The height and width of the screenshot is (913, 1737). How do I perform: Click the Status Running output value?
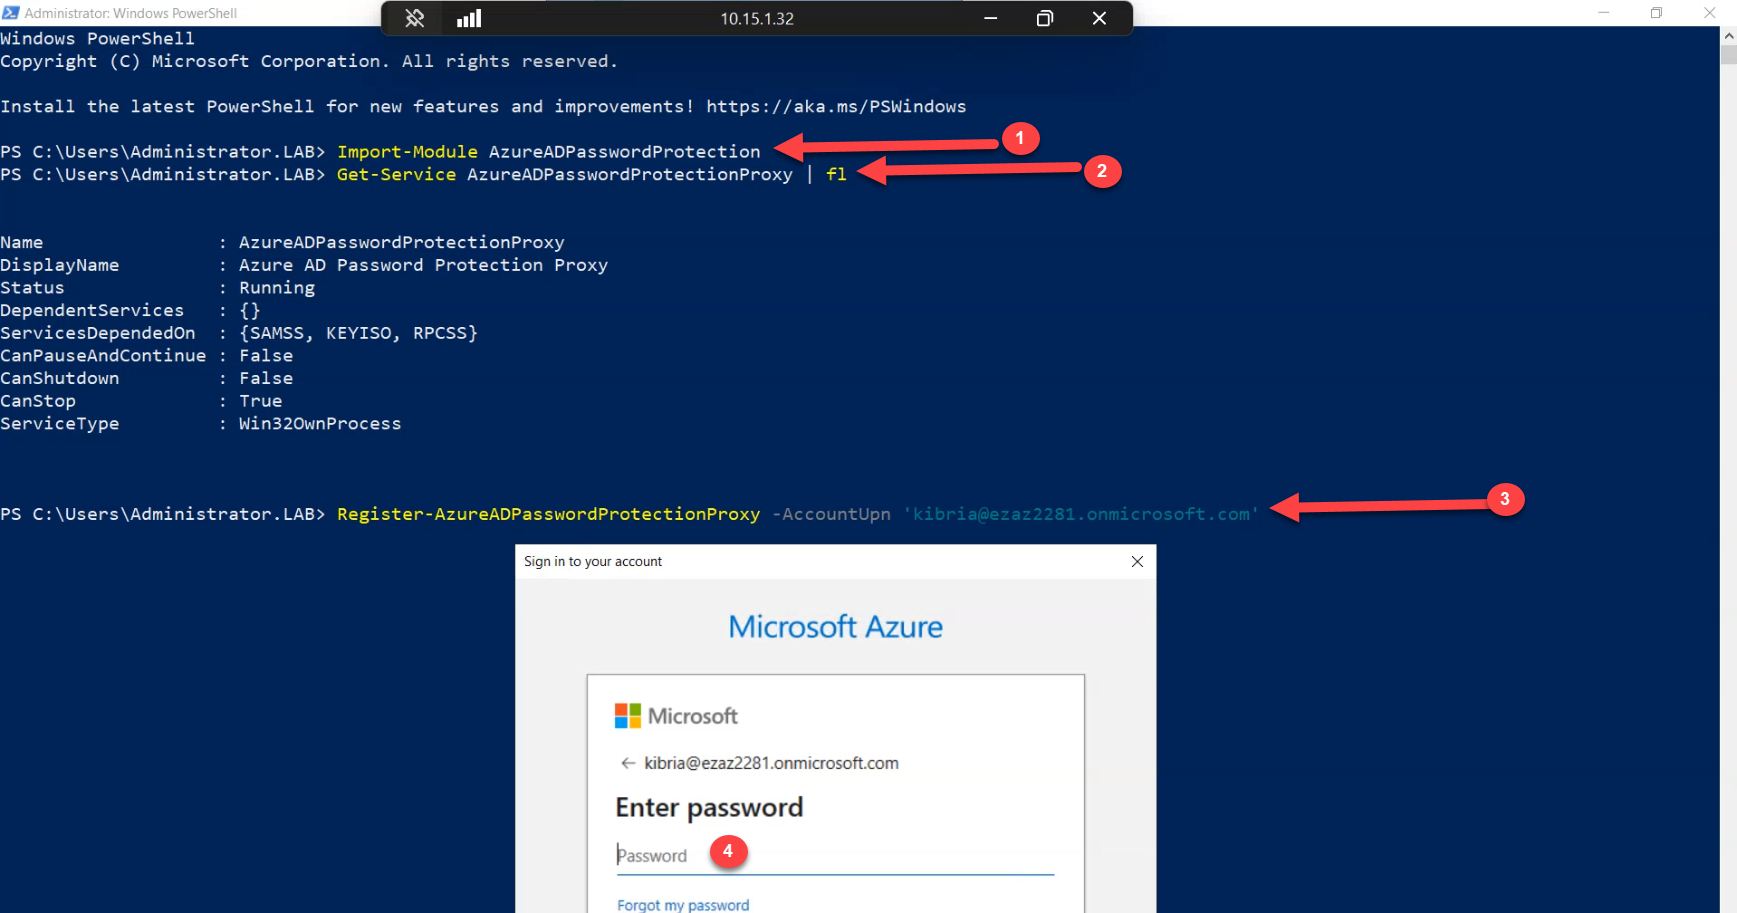[x=277, y=287]
